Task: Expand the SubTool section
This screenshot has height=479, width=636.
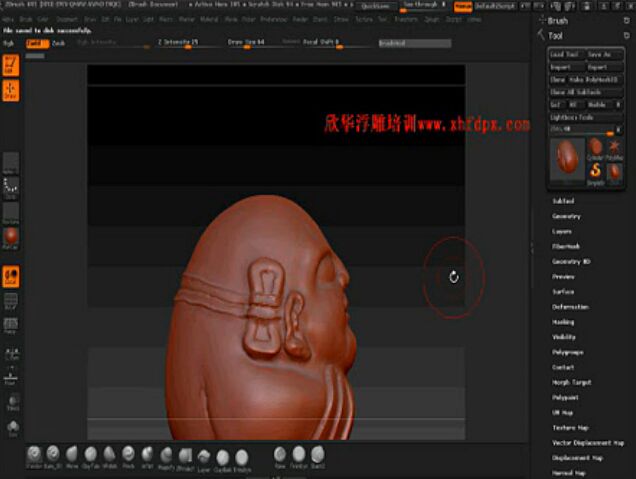Action: tap(563, 201)
